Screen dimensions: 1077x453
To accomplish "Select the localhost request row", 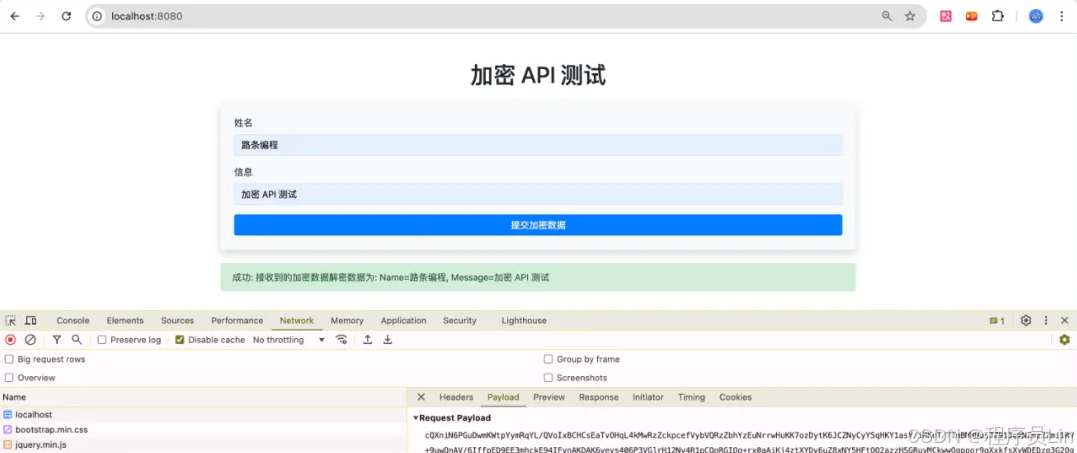I will 203,415.
